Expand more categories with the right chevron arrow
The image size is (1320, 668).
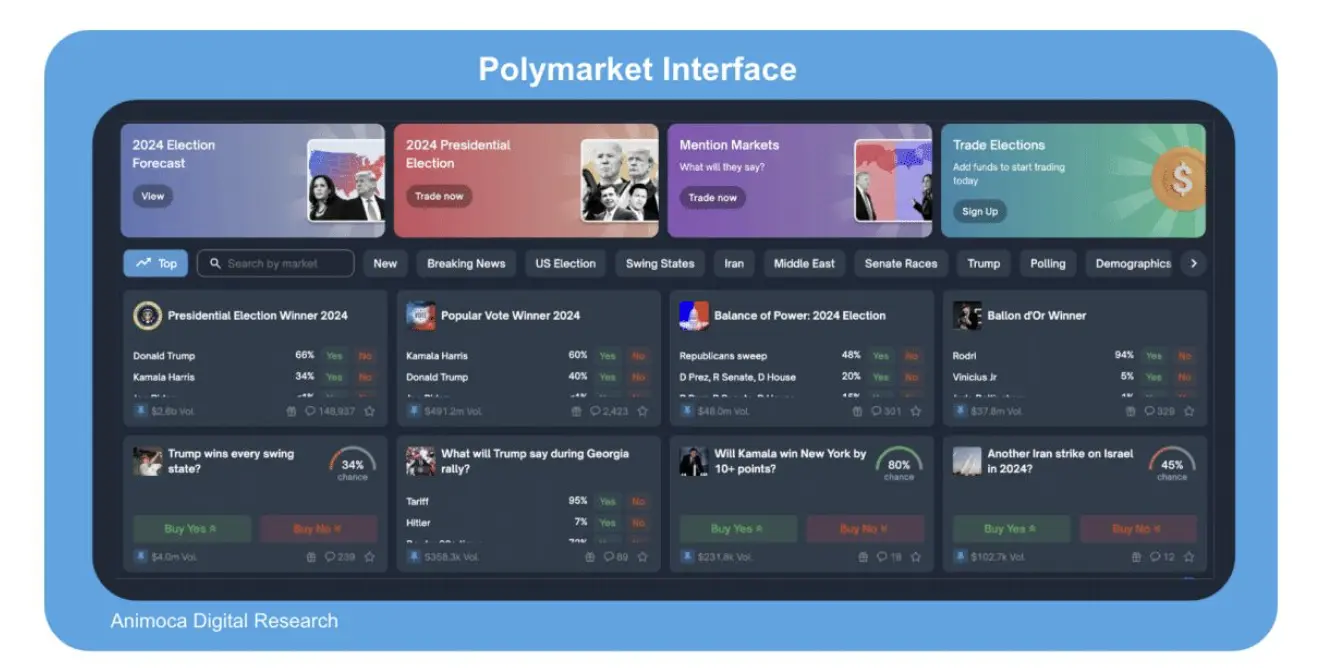pyautogui.click(x=1195, y=263)
